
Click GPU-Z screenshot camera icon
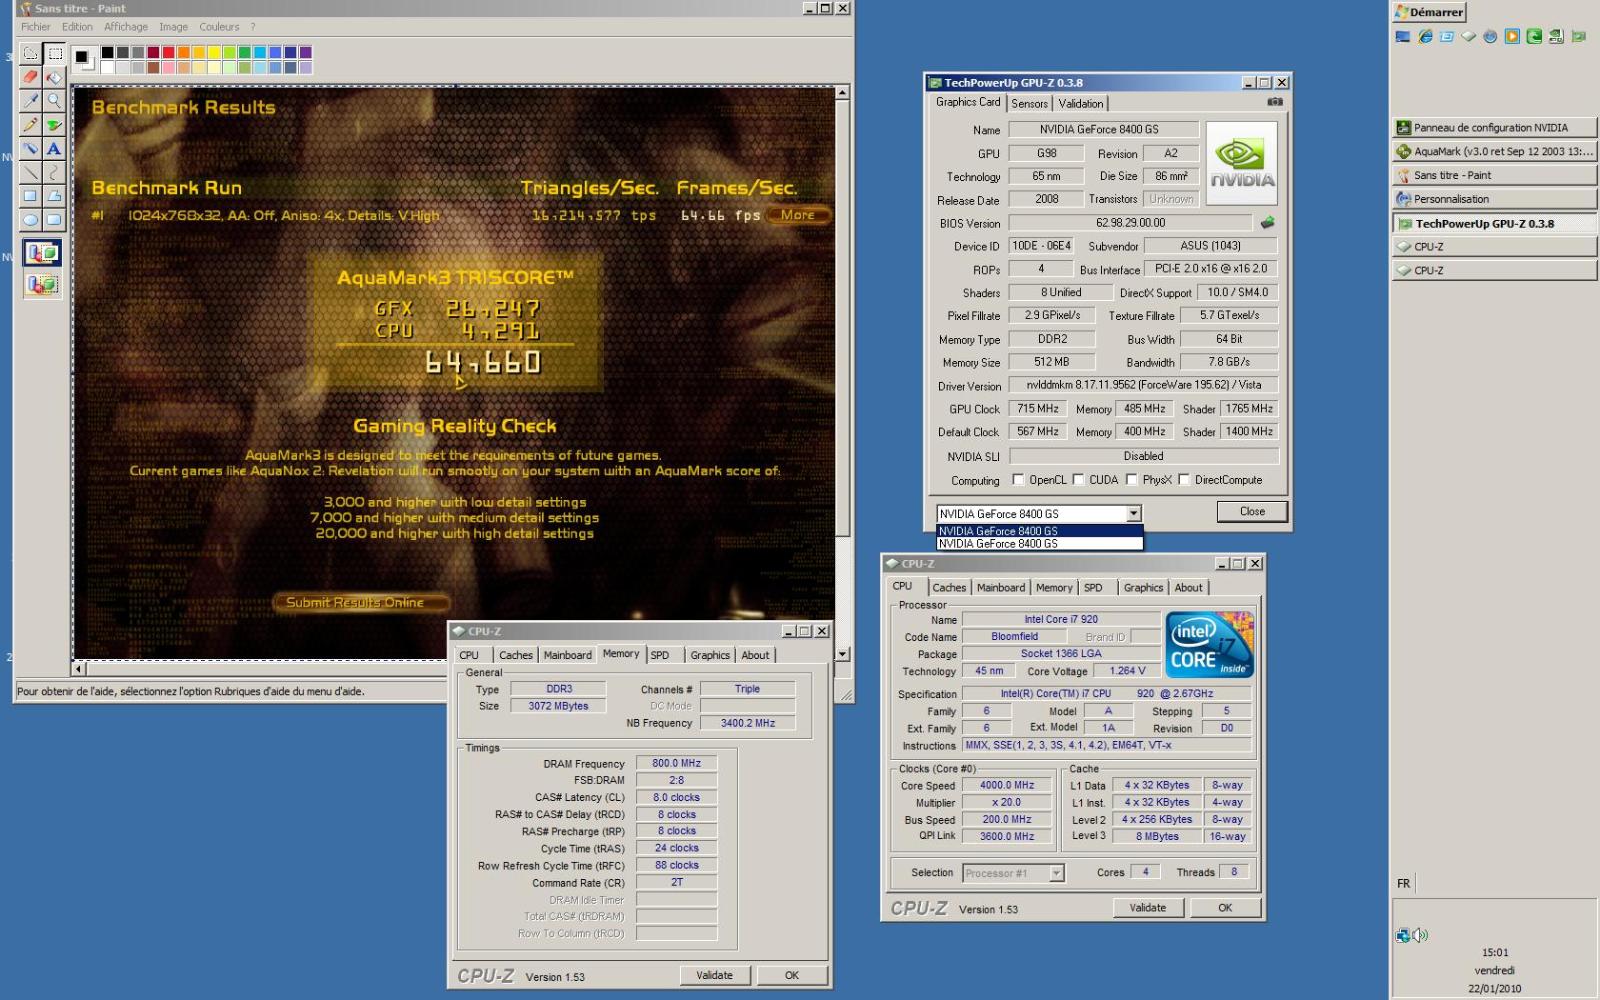tap(1275, 102)
